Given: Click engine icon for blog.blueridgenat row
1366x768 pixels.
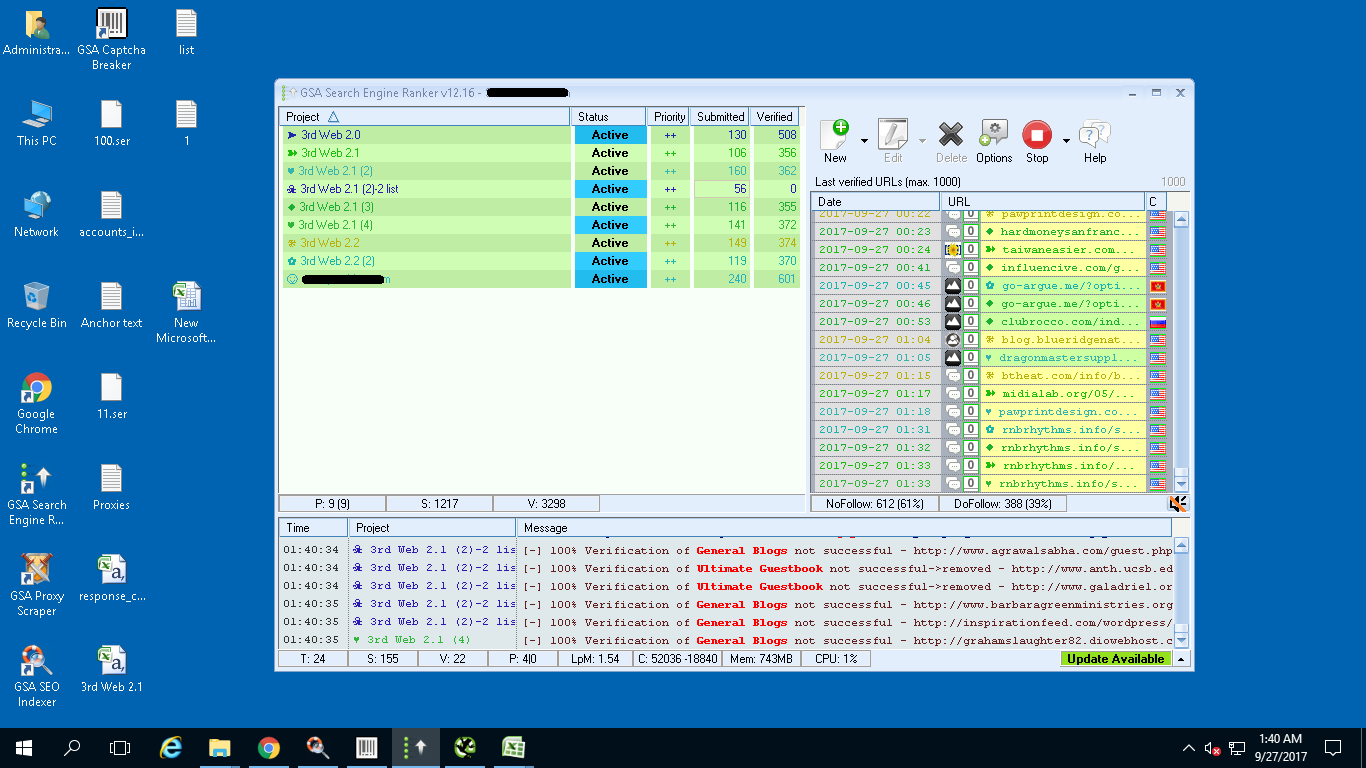Looking at the screenshot, I should pyautogui.click(x=953, y=340).
